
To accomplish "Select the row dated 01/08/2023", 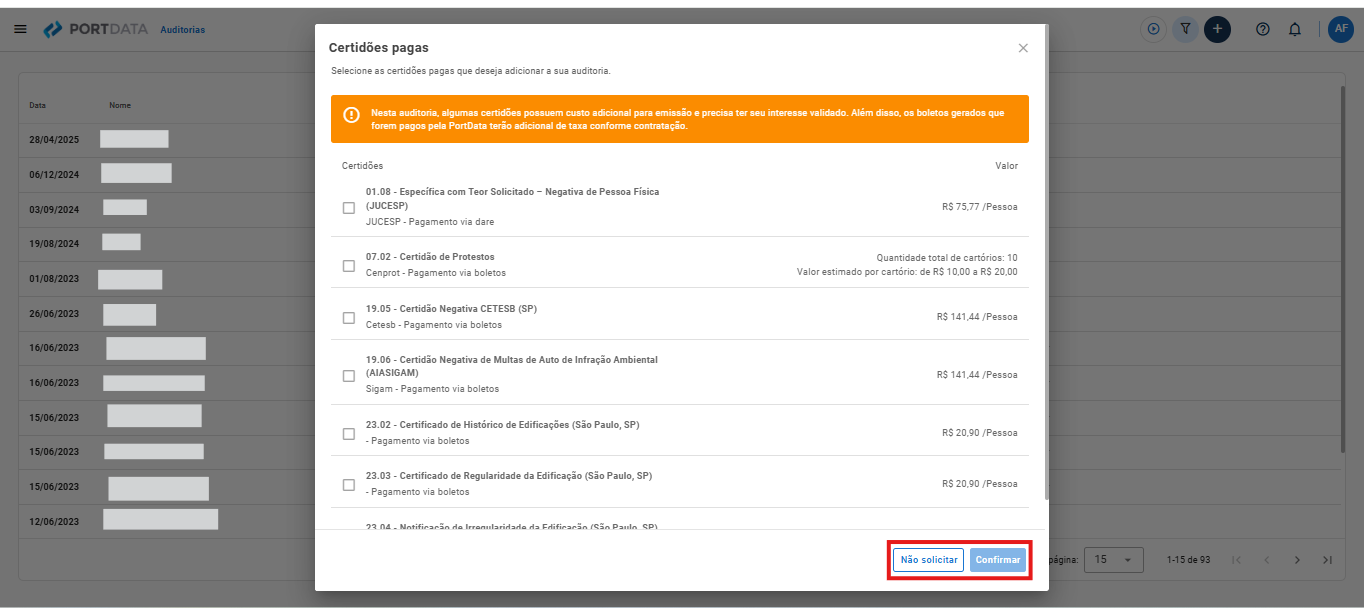I will tap(680, 278).
